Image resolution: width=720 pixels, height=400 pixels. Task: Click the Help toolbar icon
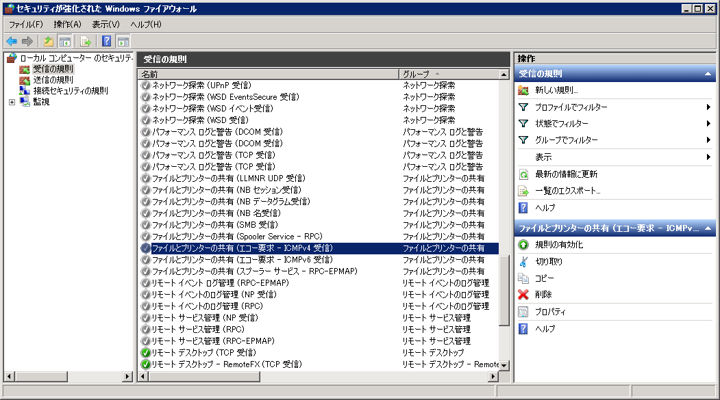point(107,41)
